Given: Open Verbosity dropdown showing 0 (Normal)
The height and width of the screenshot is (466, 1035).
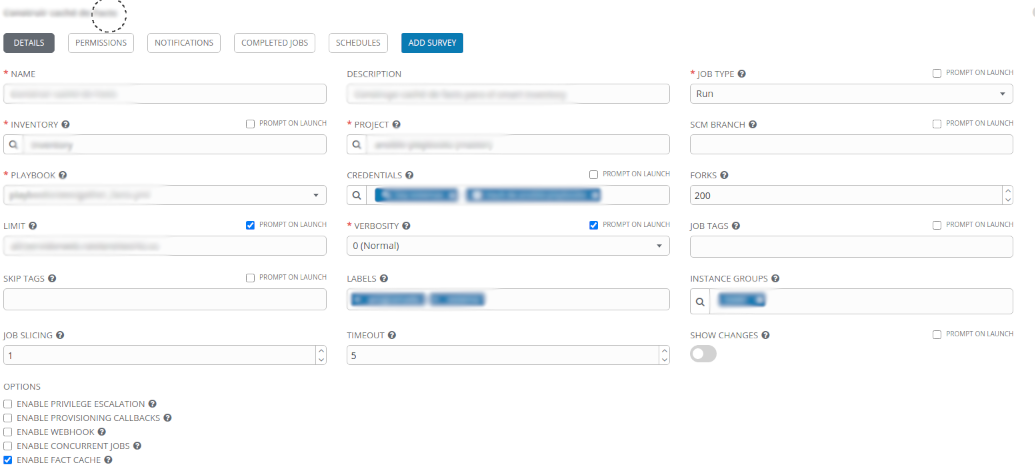Looking at the screenshot, I should (x=508, y=246).
